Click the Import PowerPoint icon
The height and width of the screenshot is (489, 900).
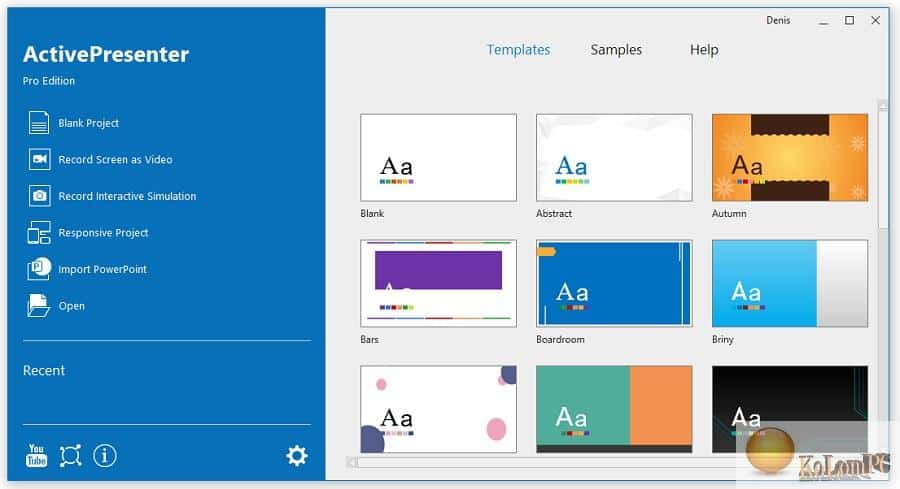pos(39,269)
